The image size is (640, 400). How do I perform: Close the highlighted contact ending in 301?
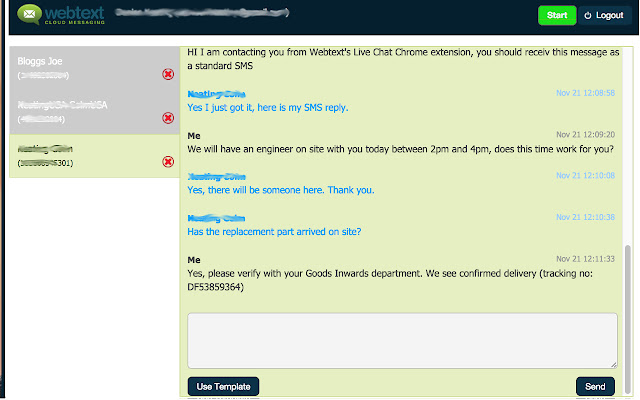pos(168,162)
